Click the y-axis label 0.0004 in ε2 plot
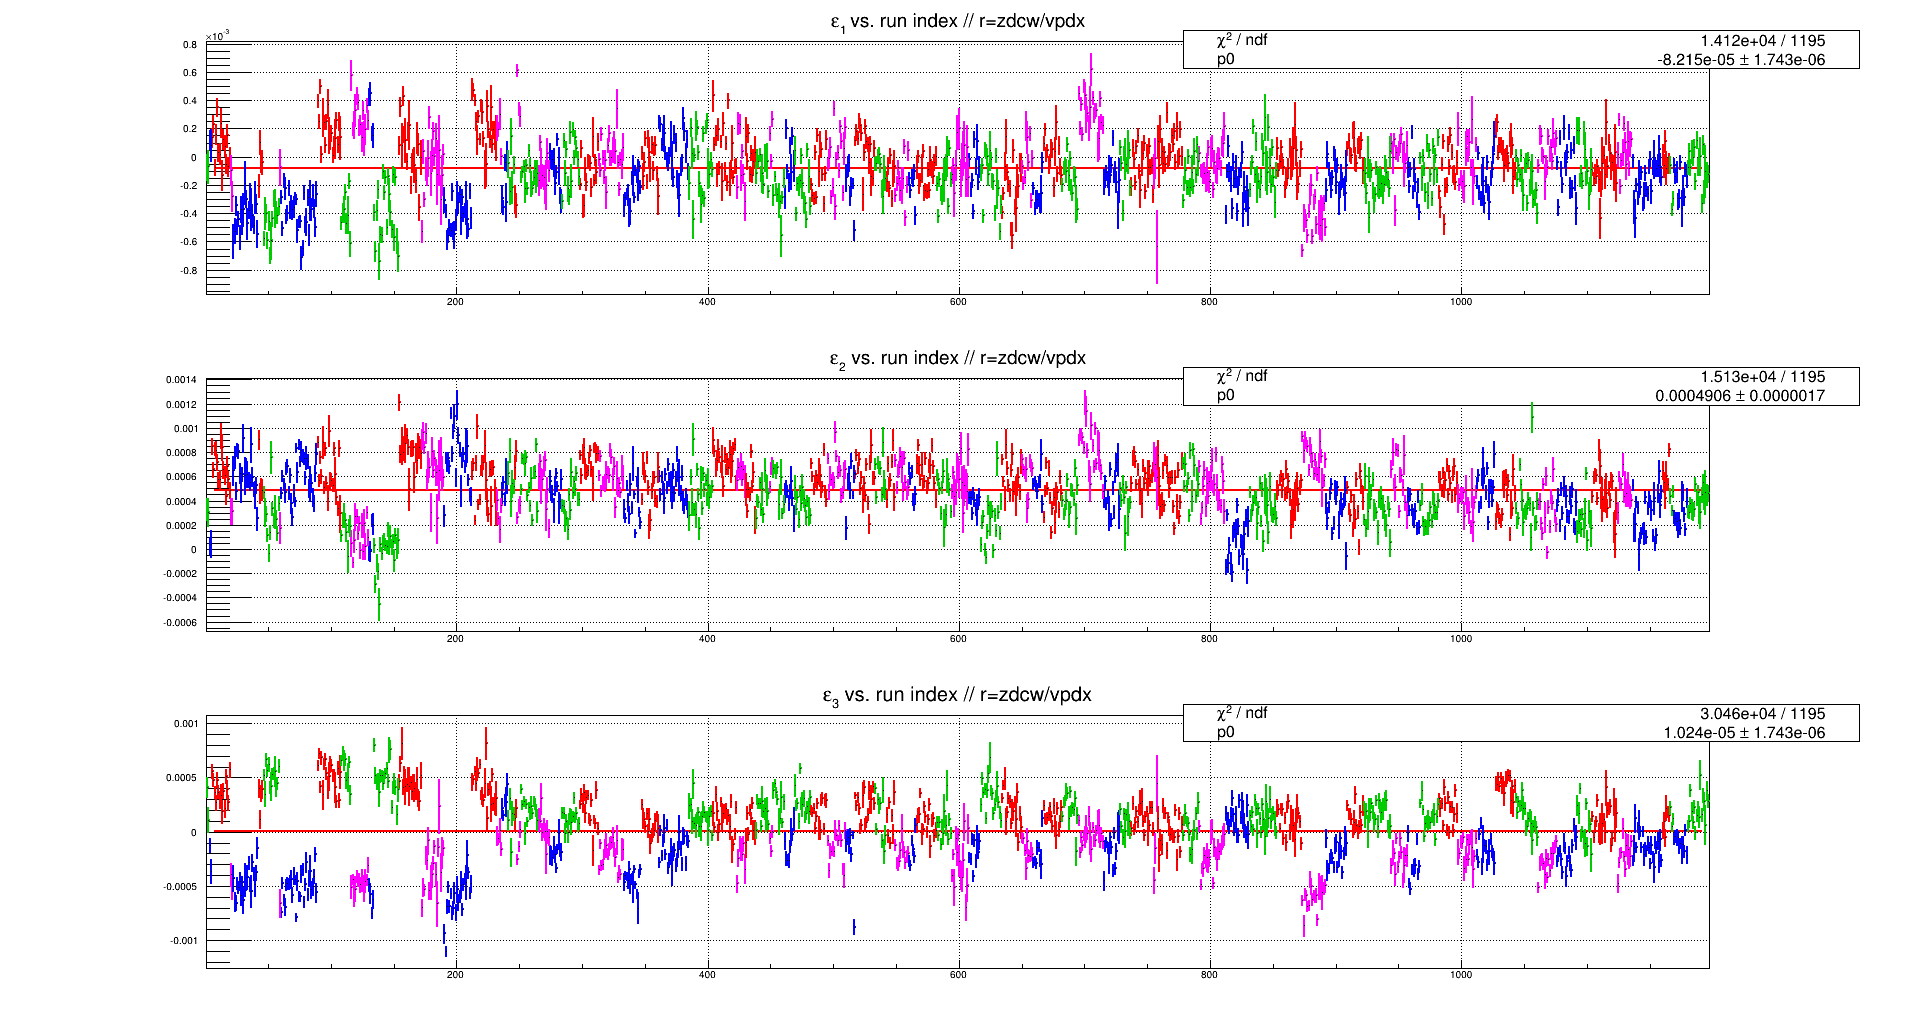 pyautogui.click(x=181, y=502)
